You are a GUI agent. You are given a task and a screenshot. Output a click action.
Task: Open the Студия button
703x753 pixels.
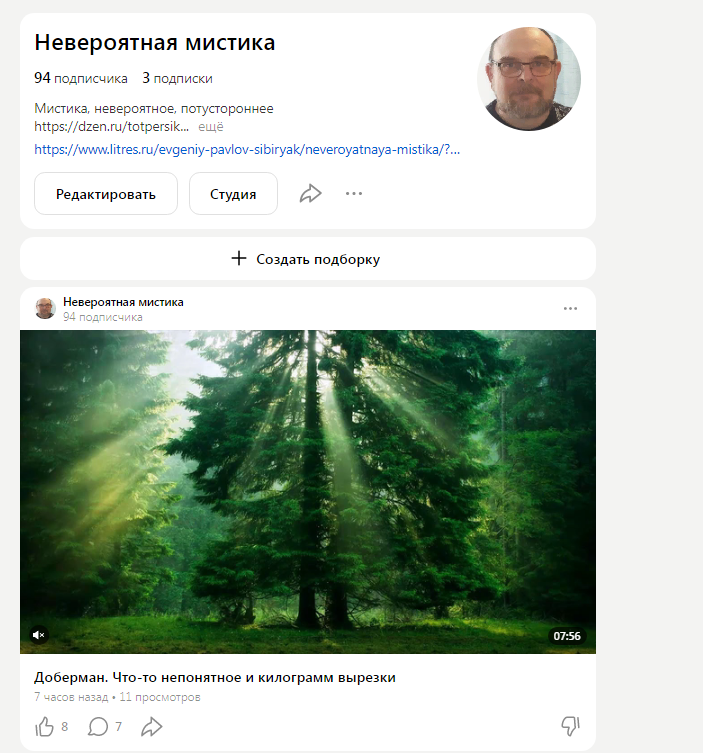tap(233, 194)
